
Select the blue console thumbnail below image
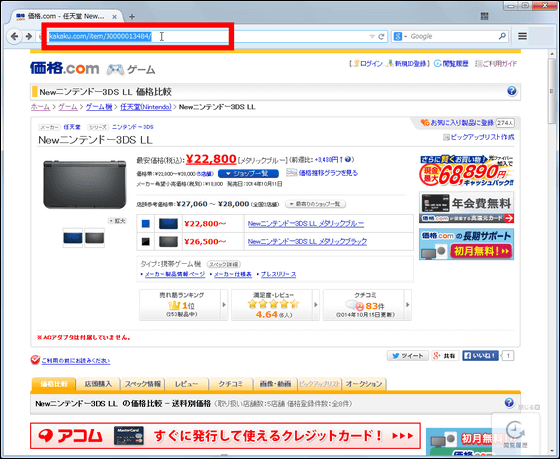coord(73,238)
